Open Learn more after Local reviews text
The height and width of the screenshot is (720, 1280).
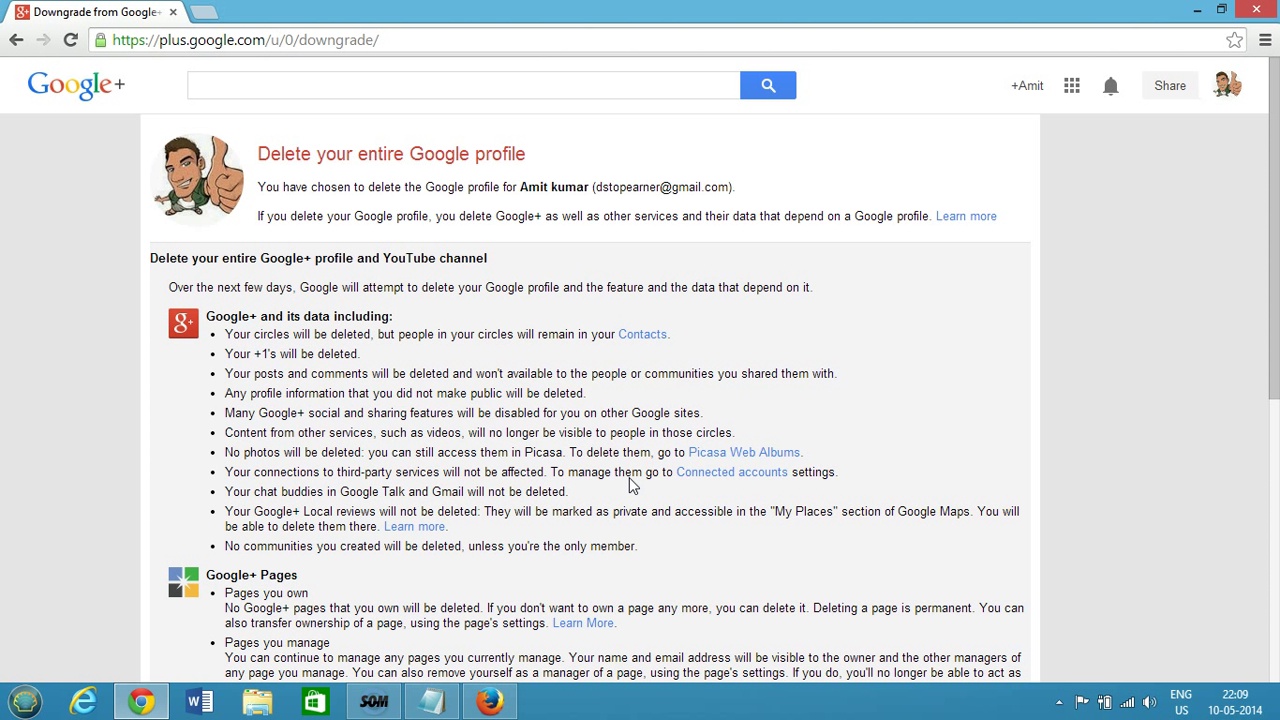click(414, 526)
